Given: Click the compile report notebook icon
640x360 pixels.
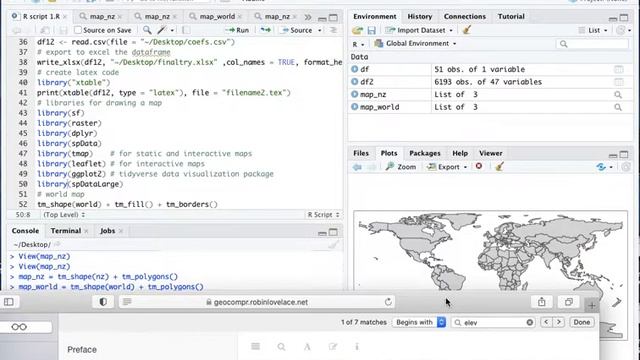Looking at the screenshot, I should [x=186, y=30].
